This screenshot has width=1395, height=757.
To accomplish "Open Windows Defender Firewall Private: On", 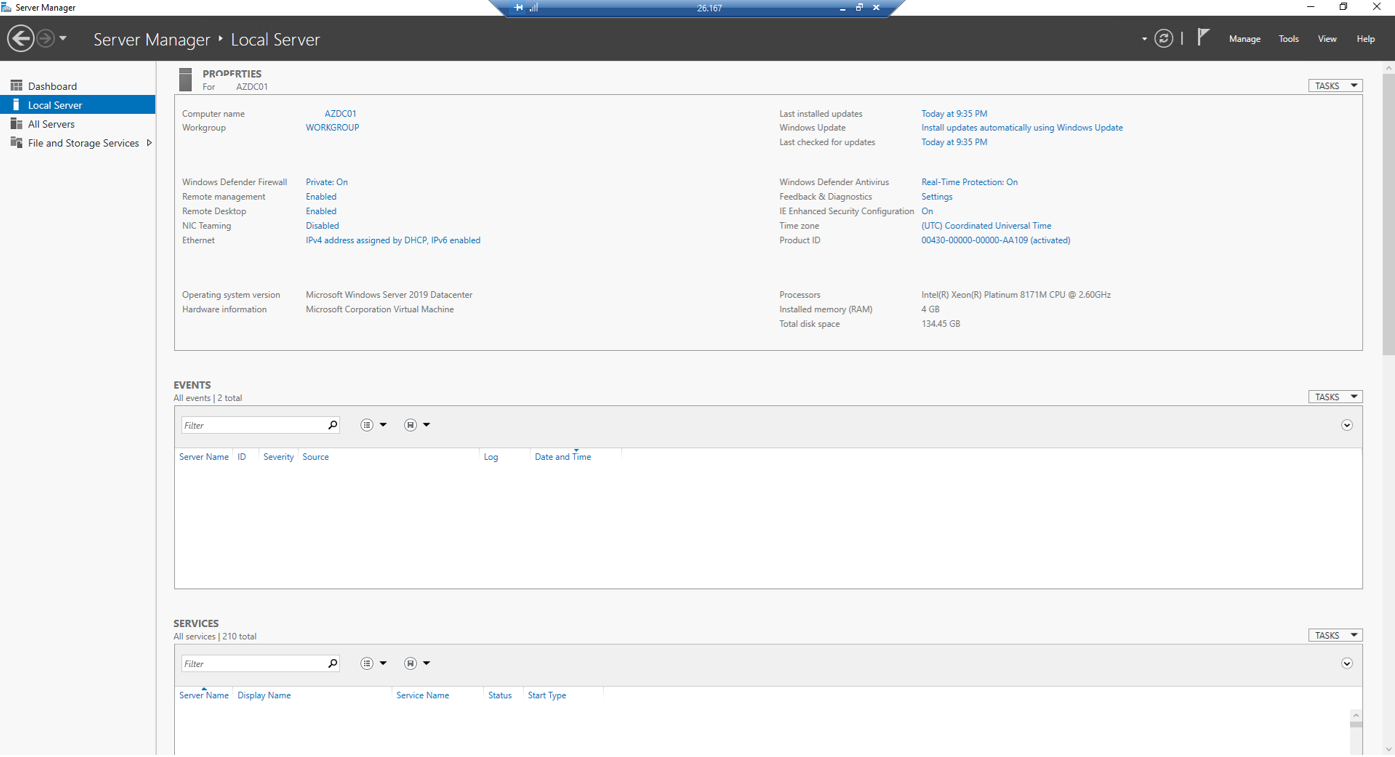I will coord(327,182).
